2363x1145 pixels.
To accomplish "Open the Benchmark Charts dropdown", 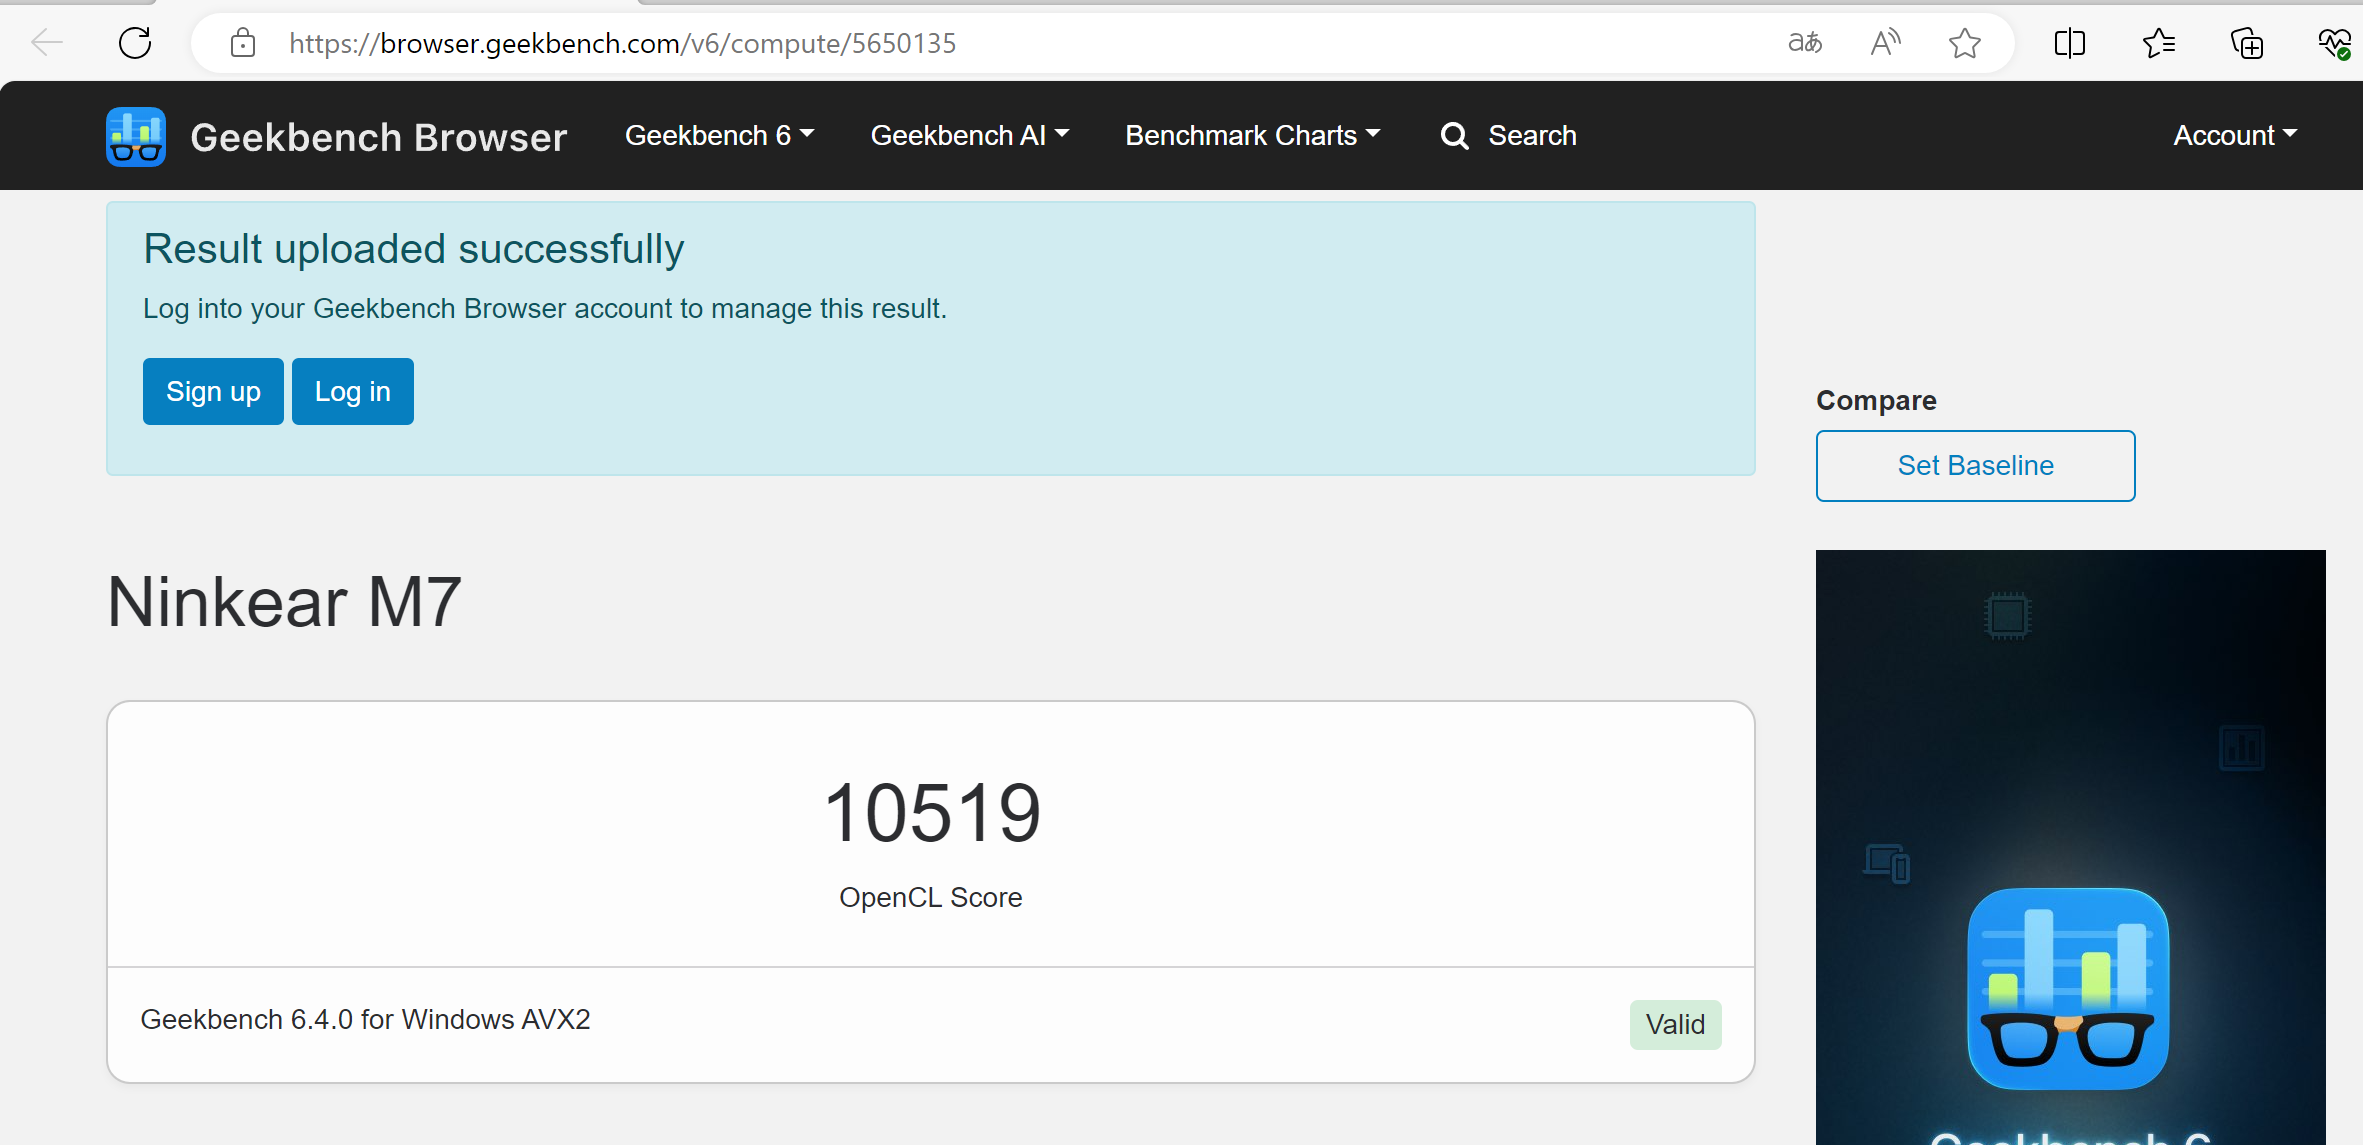I will [1252, 135].
